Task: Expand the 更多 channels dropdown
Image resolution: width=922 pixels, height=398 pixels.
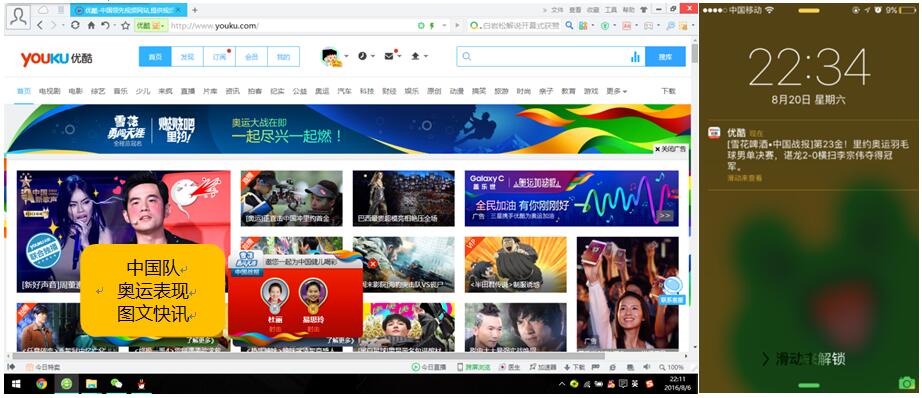Action: click(x=616, y=91)
